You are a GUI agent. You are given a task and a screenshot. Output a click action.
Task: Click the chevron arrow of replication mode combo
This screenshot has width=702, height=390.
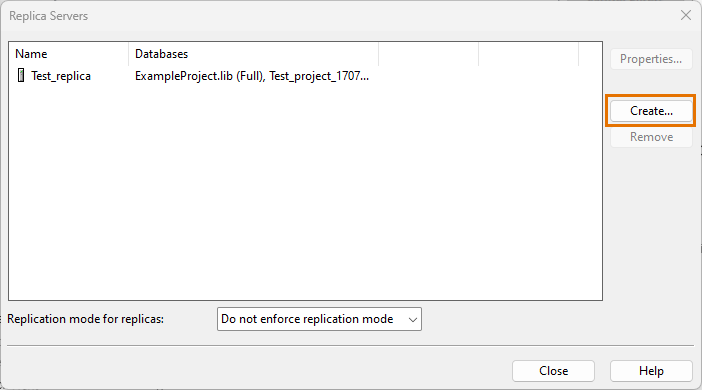[413, 319]
